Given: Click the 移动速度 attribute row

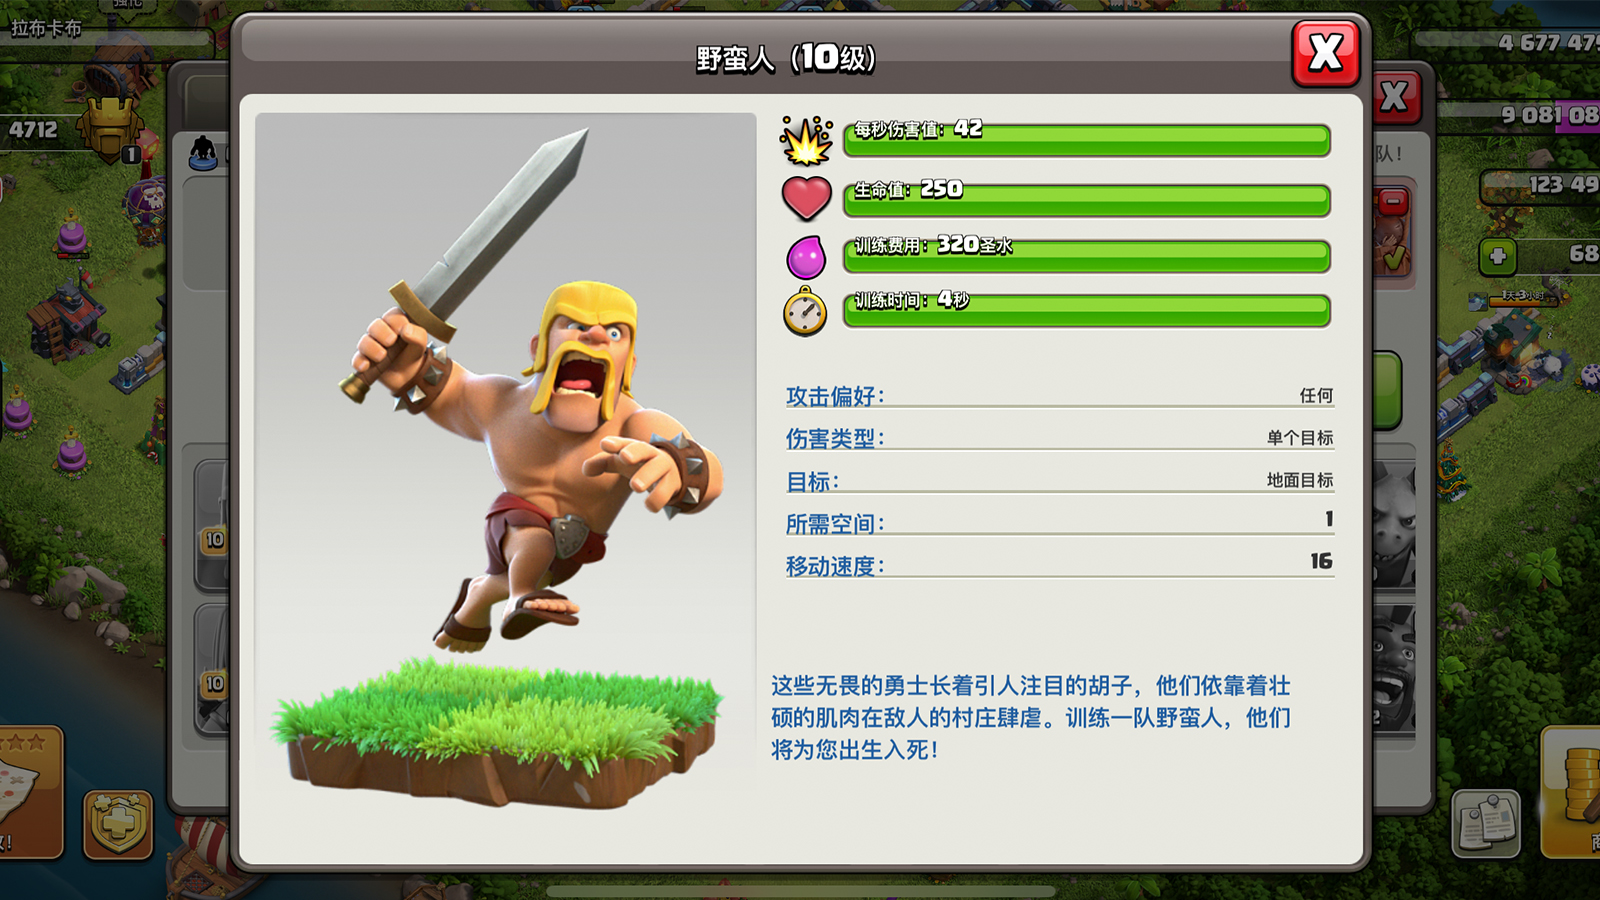Looking at the screenshot, I should pos(1059,564).
